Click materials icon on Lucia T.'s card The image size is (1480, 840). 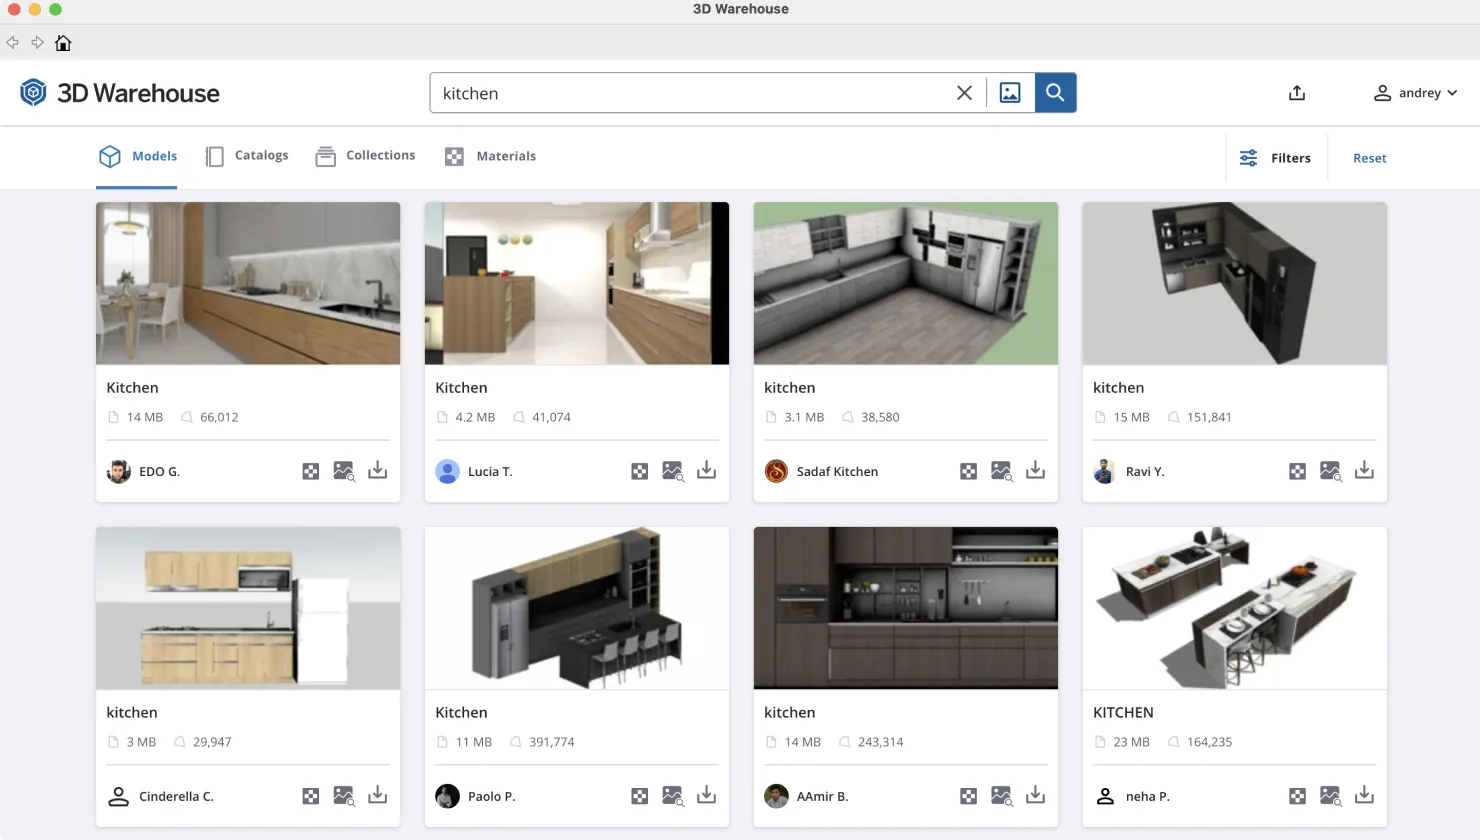(x=640, y=471)
